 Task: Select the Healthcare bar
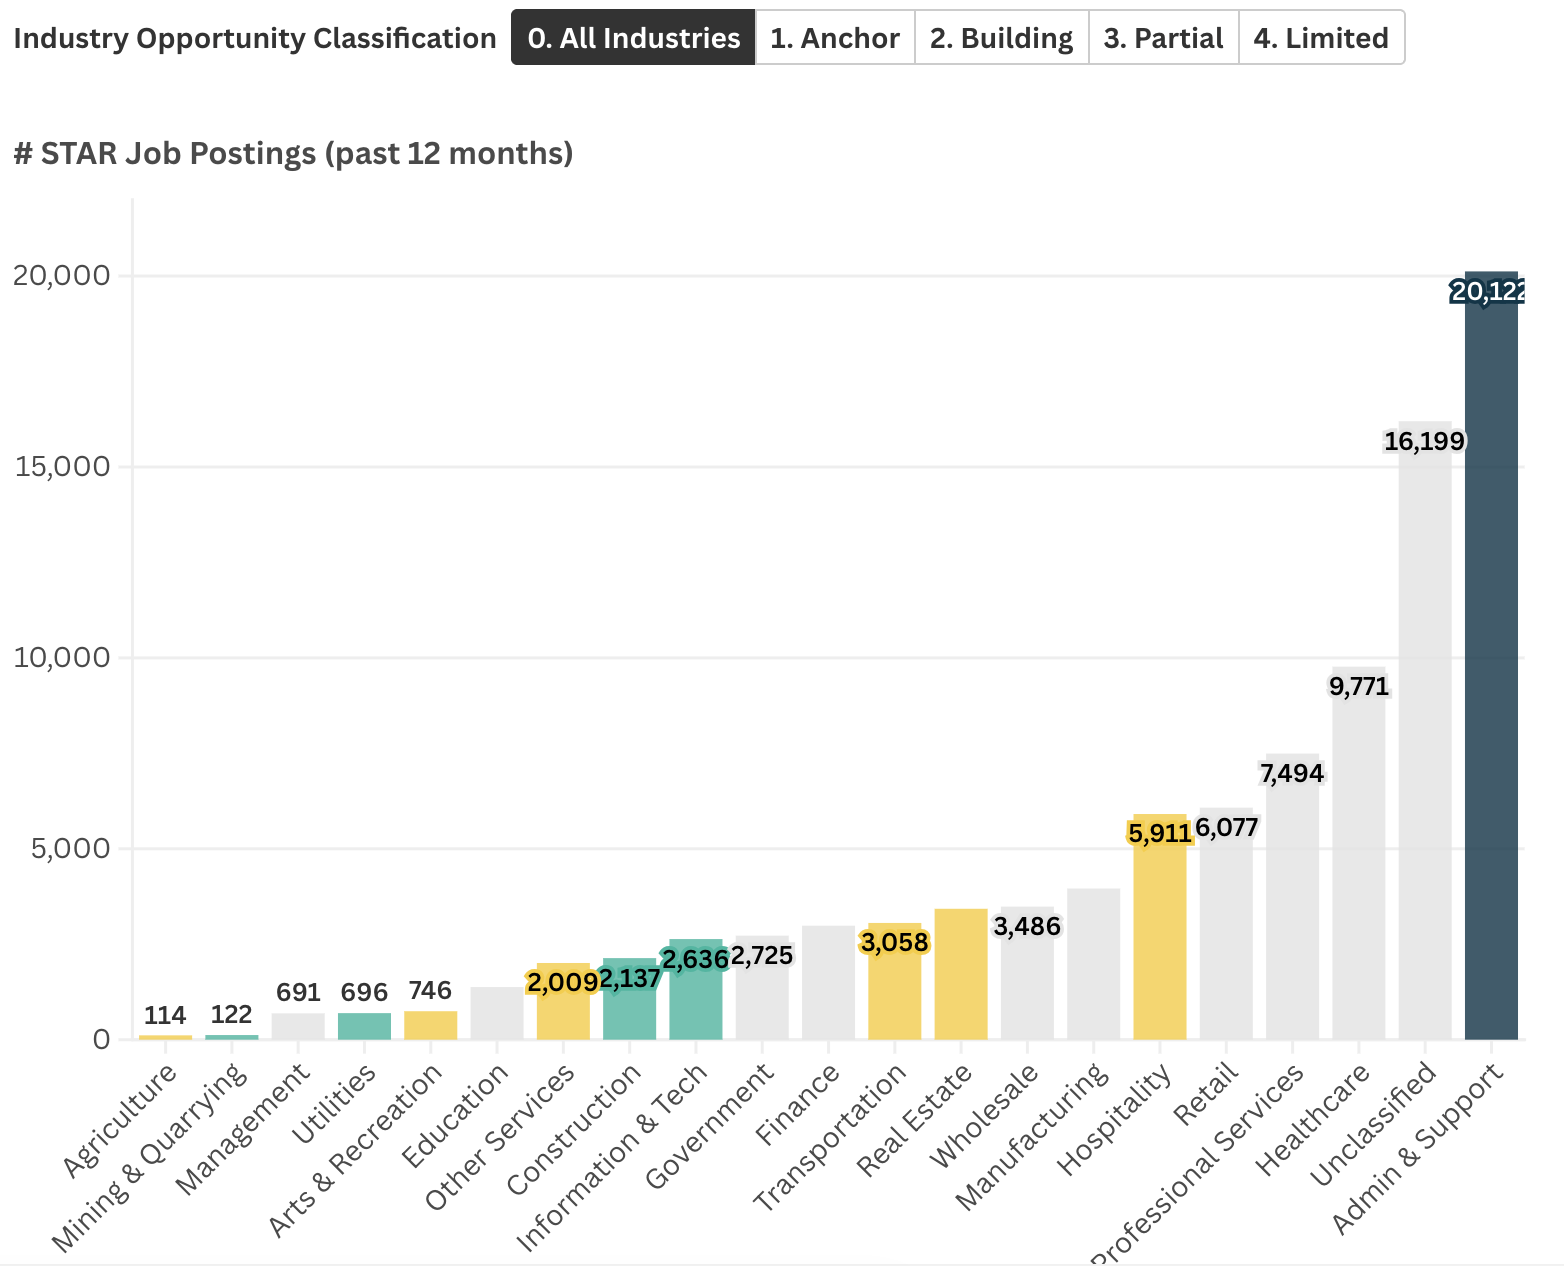point(1359,853)
